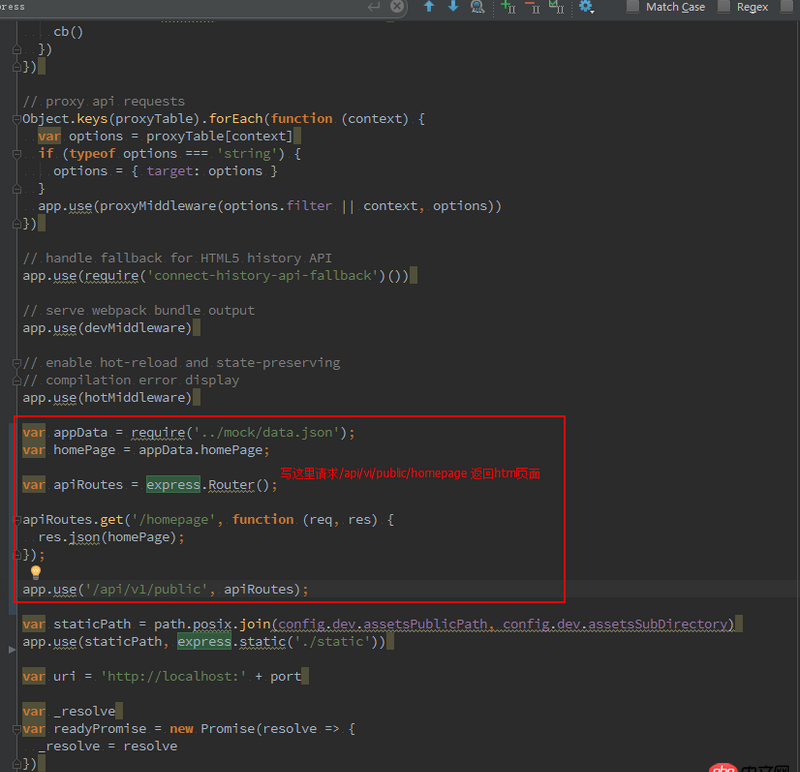Toggle the unlabeled checkbox right of Regex
The image size is (800, 772).
tap(786, 7)
